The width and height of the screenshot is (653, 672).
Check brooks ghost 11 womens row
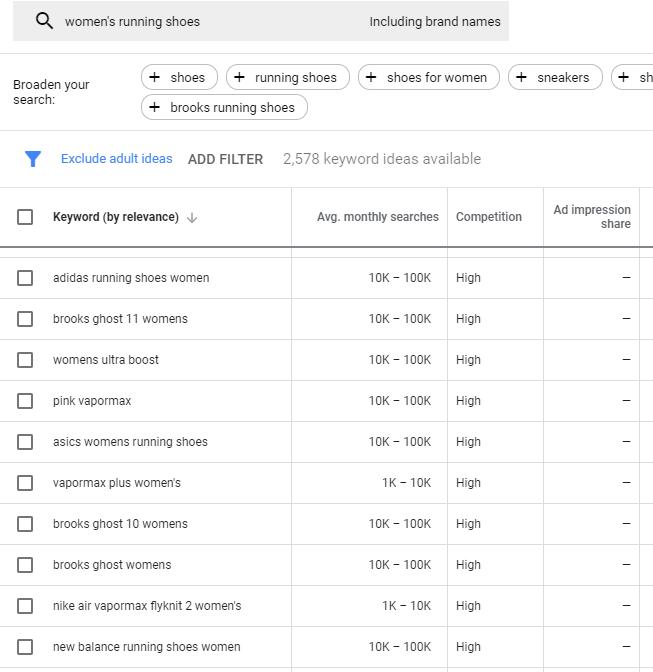[25, 319]
